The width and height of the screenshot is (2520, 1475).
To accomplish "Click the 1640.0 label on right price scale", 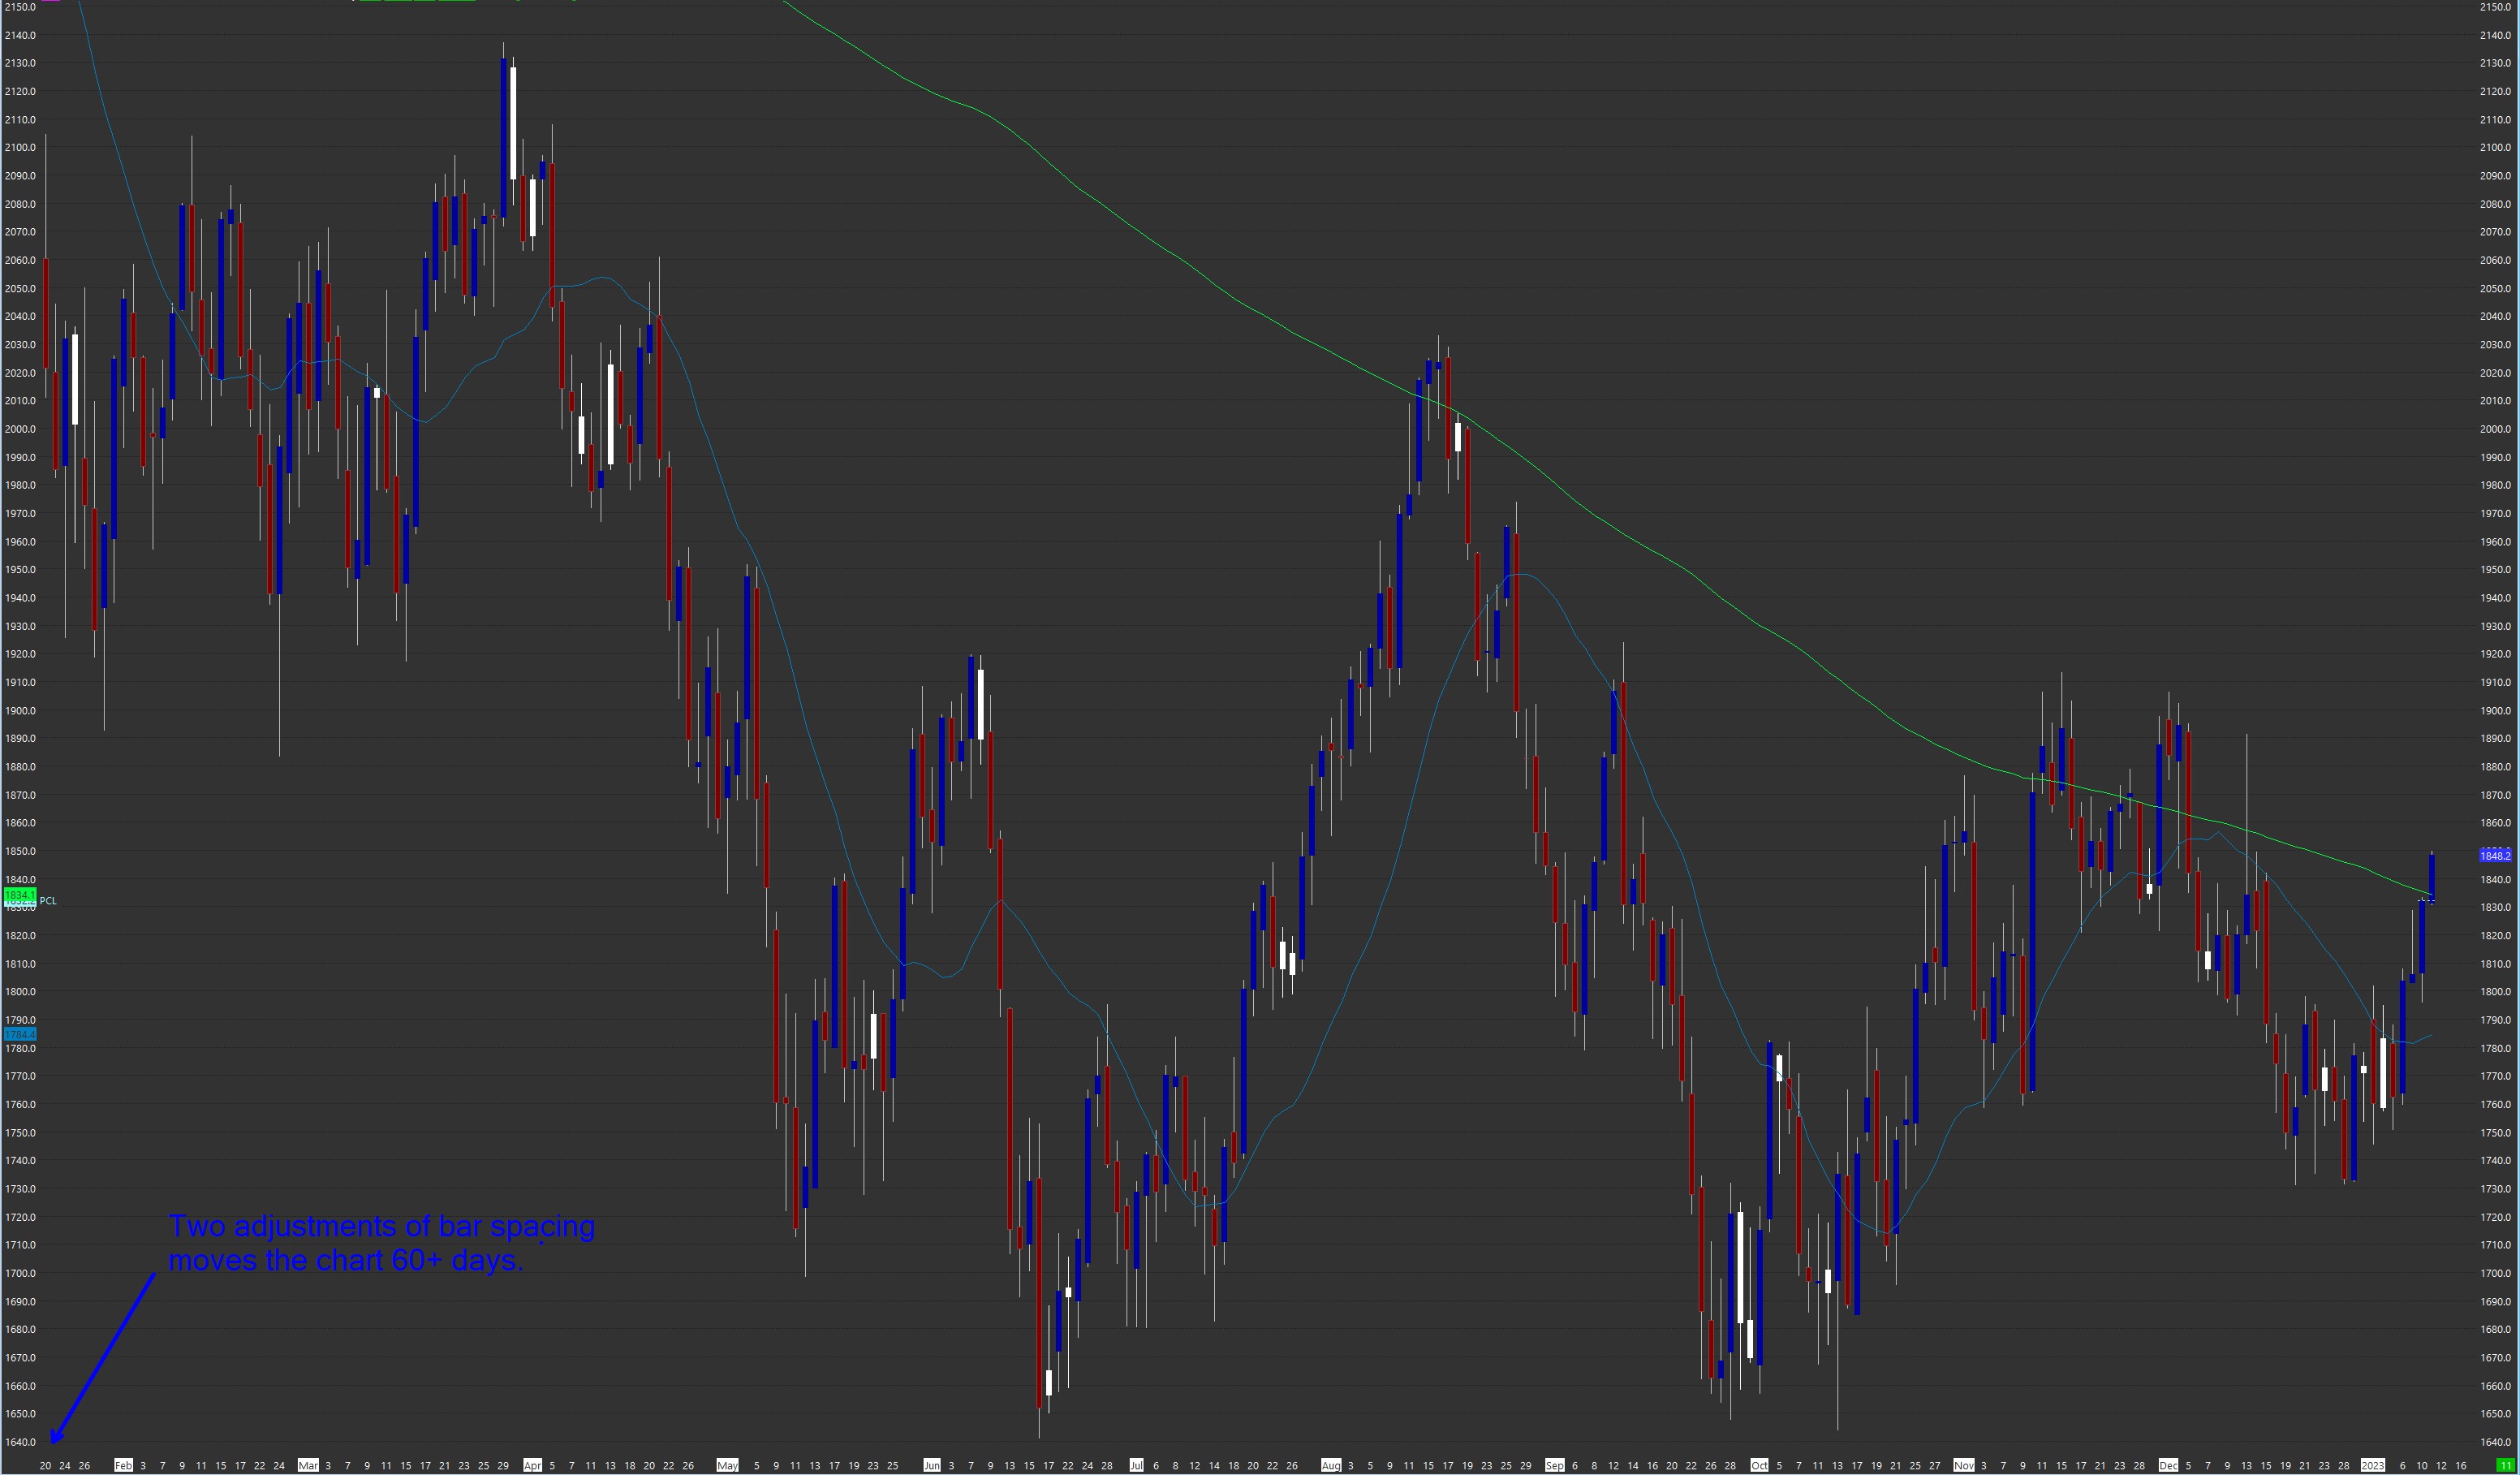I will [x=2495, y=1442].
